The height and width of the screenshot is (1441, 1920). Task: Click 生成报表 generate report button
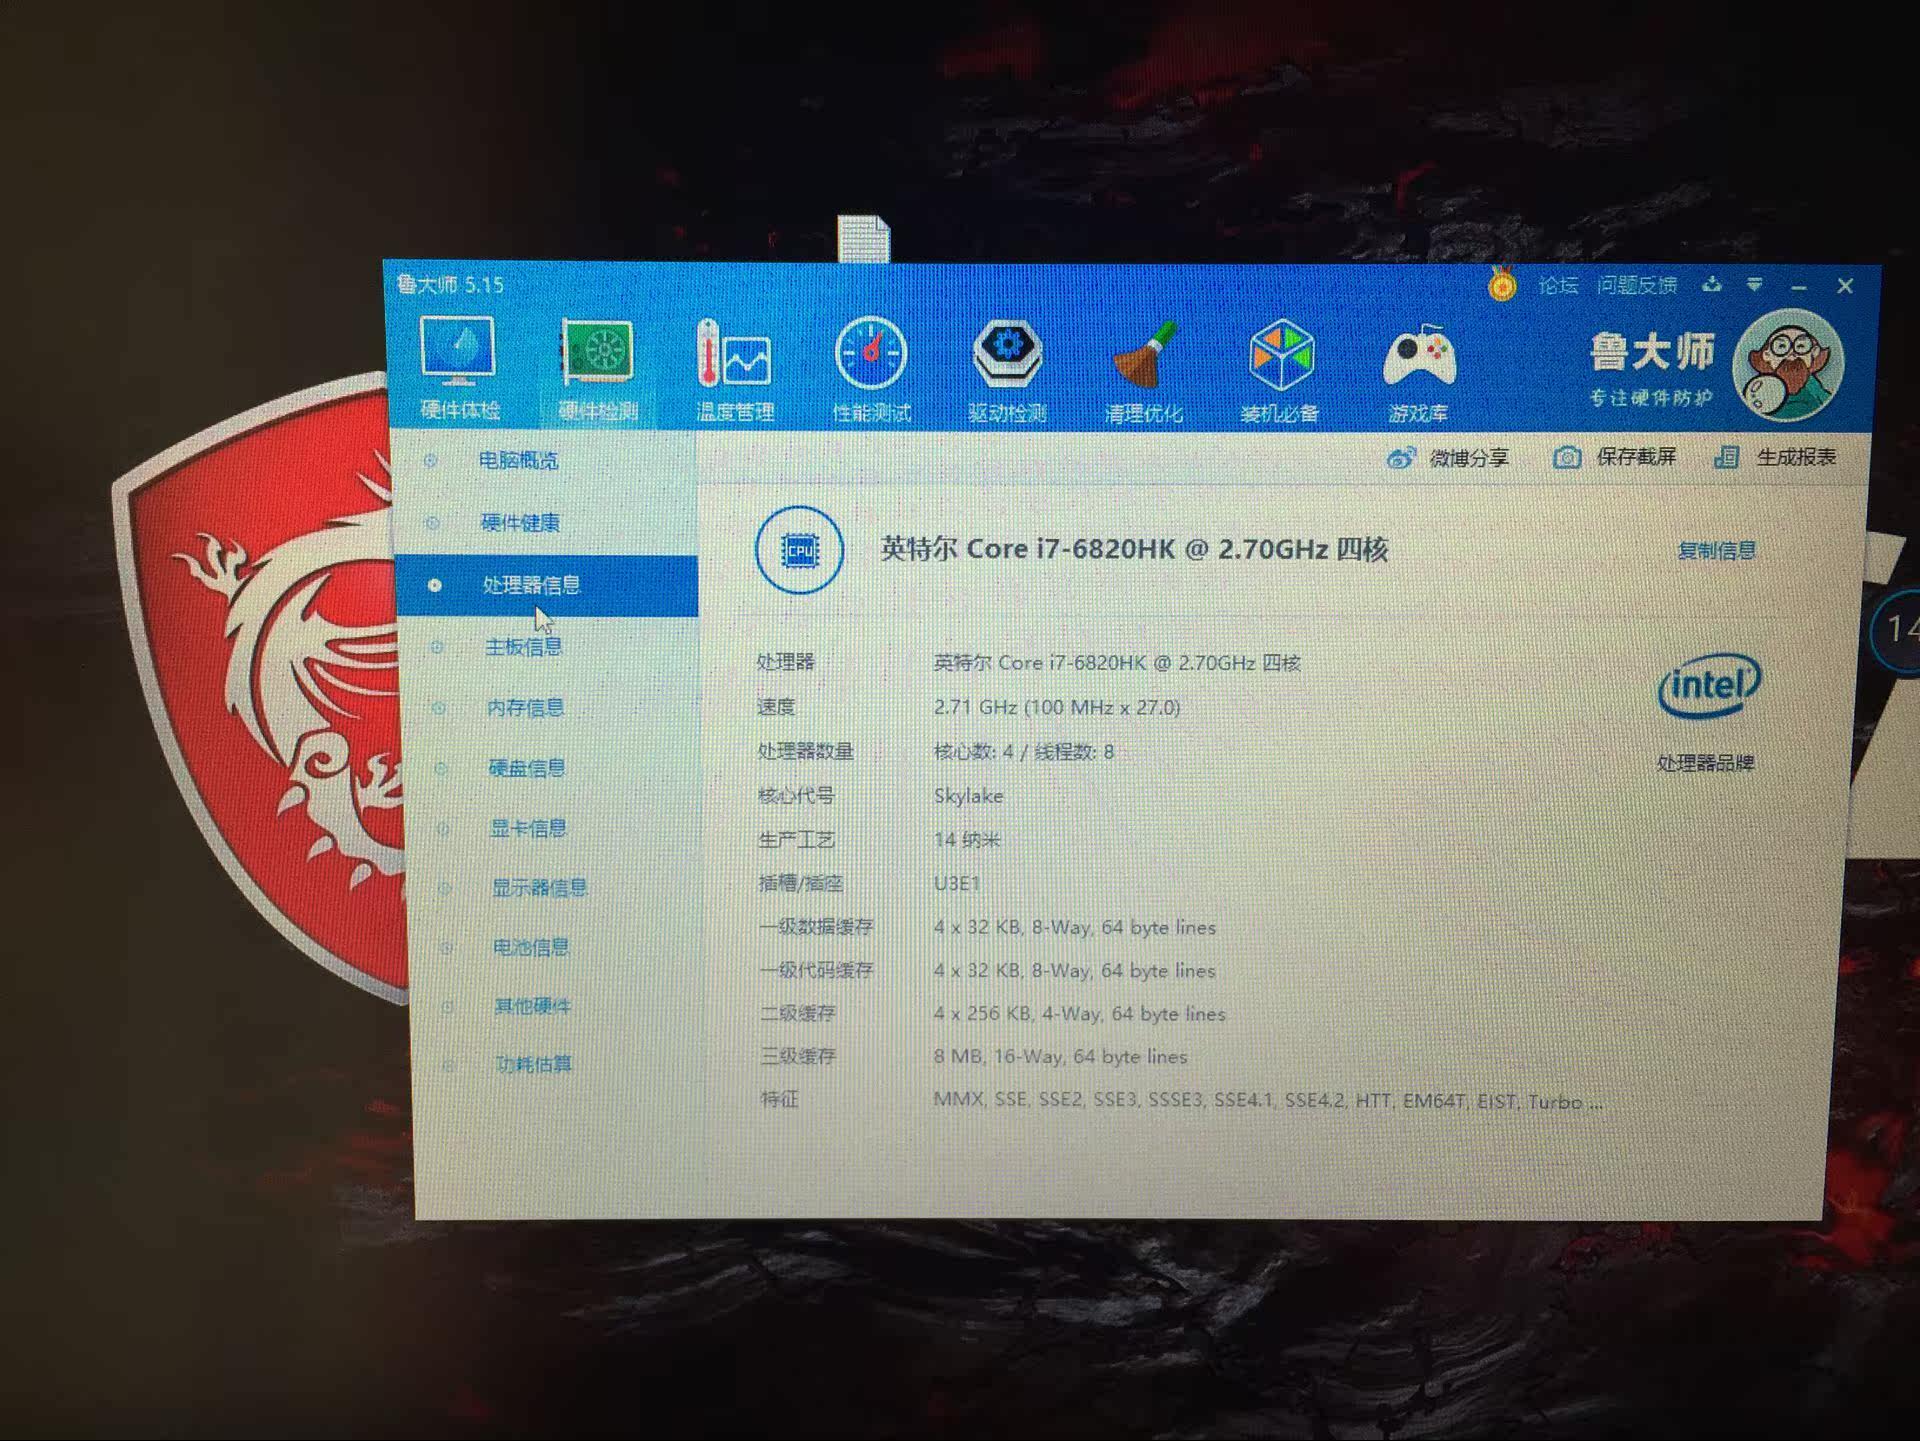[1776, 457]
